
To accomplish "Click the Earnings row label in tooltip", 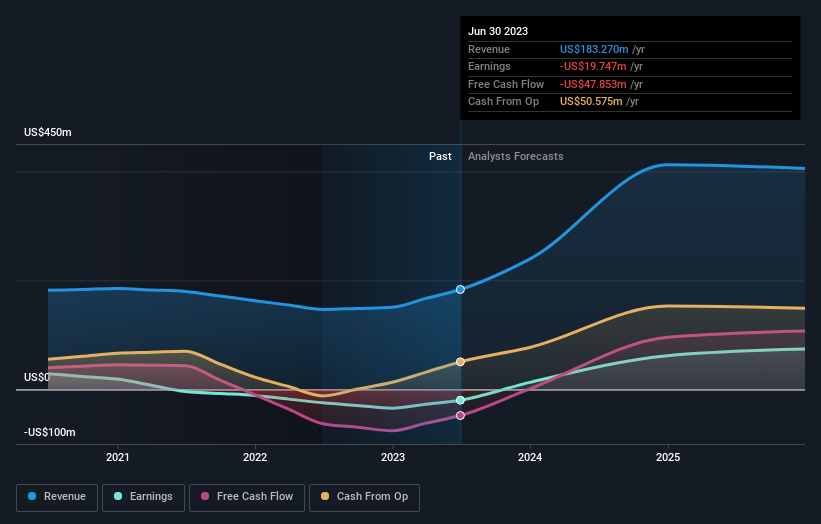I will pyautogui.click(x=489, y=66).
